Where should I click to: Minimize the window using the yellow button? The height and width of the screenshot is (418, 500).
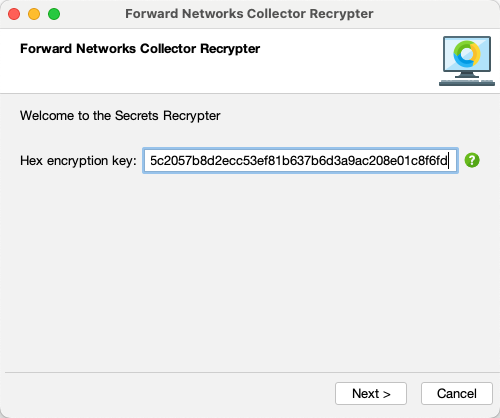pos(34,14)
